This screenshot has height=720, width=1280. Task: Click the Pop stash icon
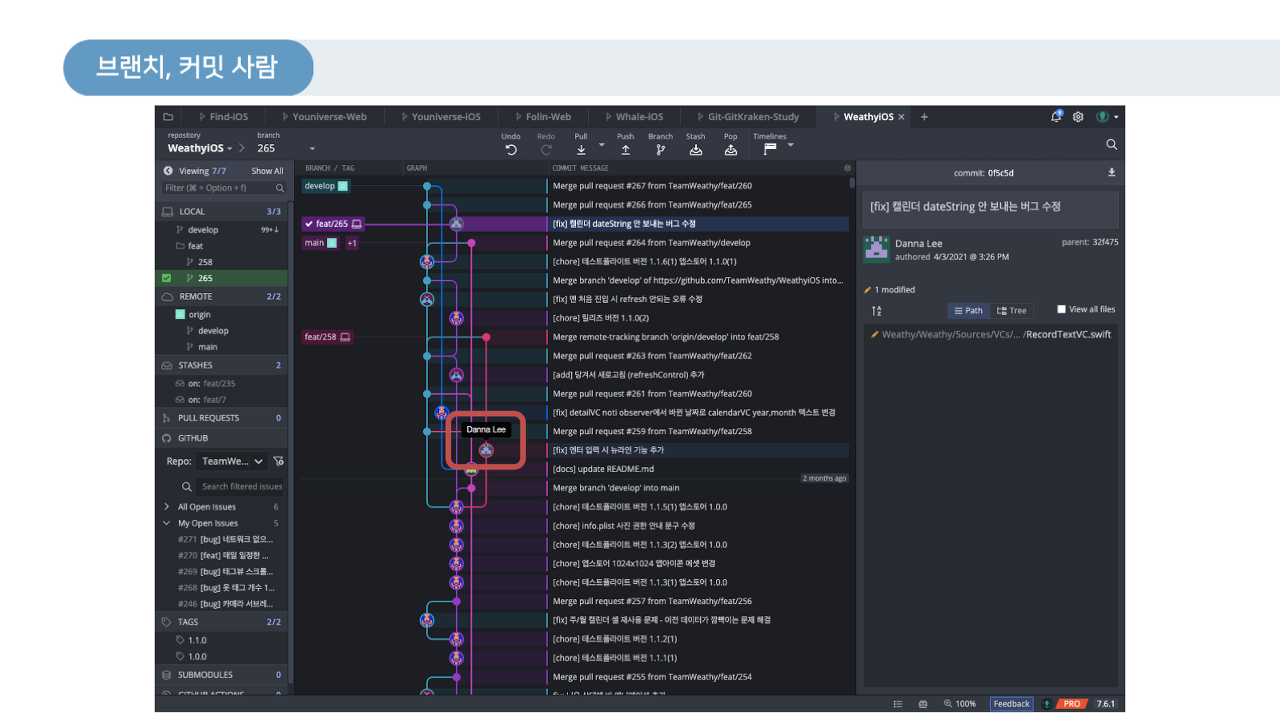point(731,150)
